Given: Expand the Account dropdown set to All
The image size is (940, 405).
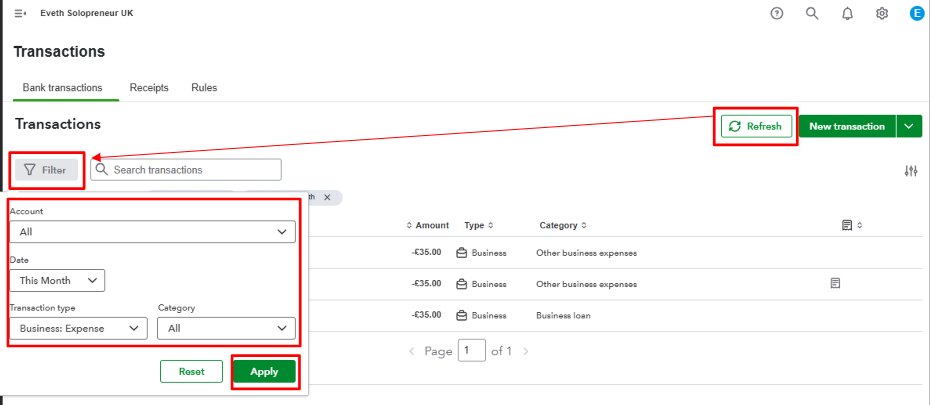Looking at the screenshot, I should tap(152, 232).
